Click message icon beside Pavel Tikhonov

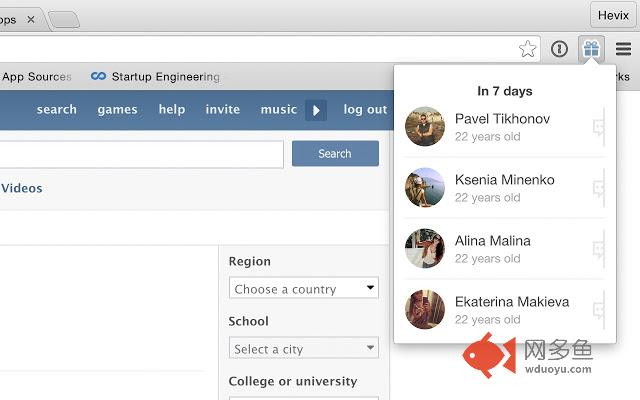tap(599, 127)
